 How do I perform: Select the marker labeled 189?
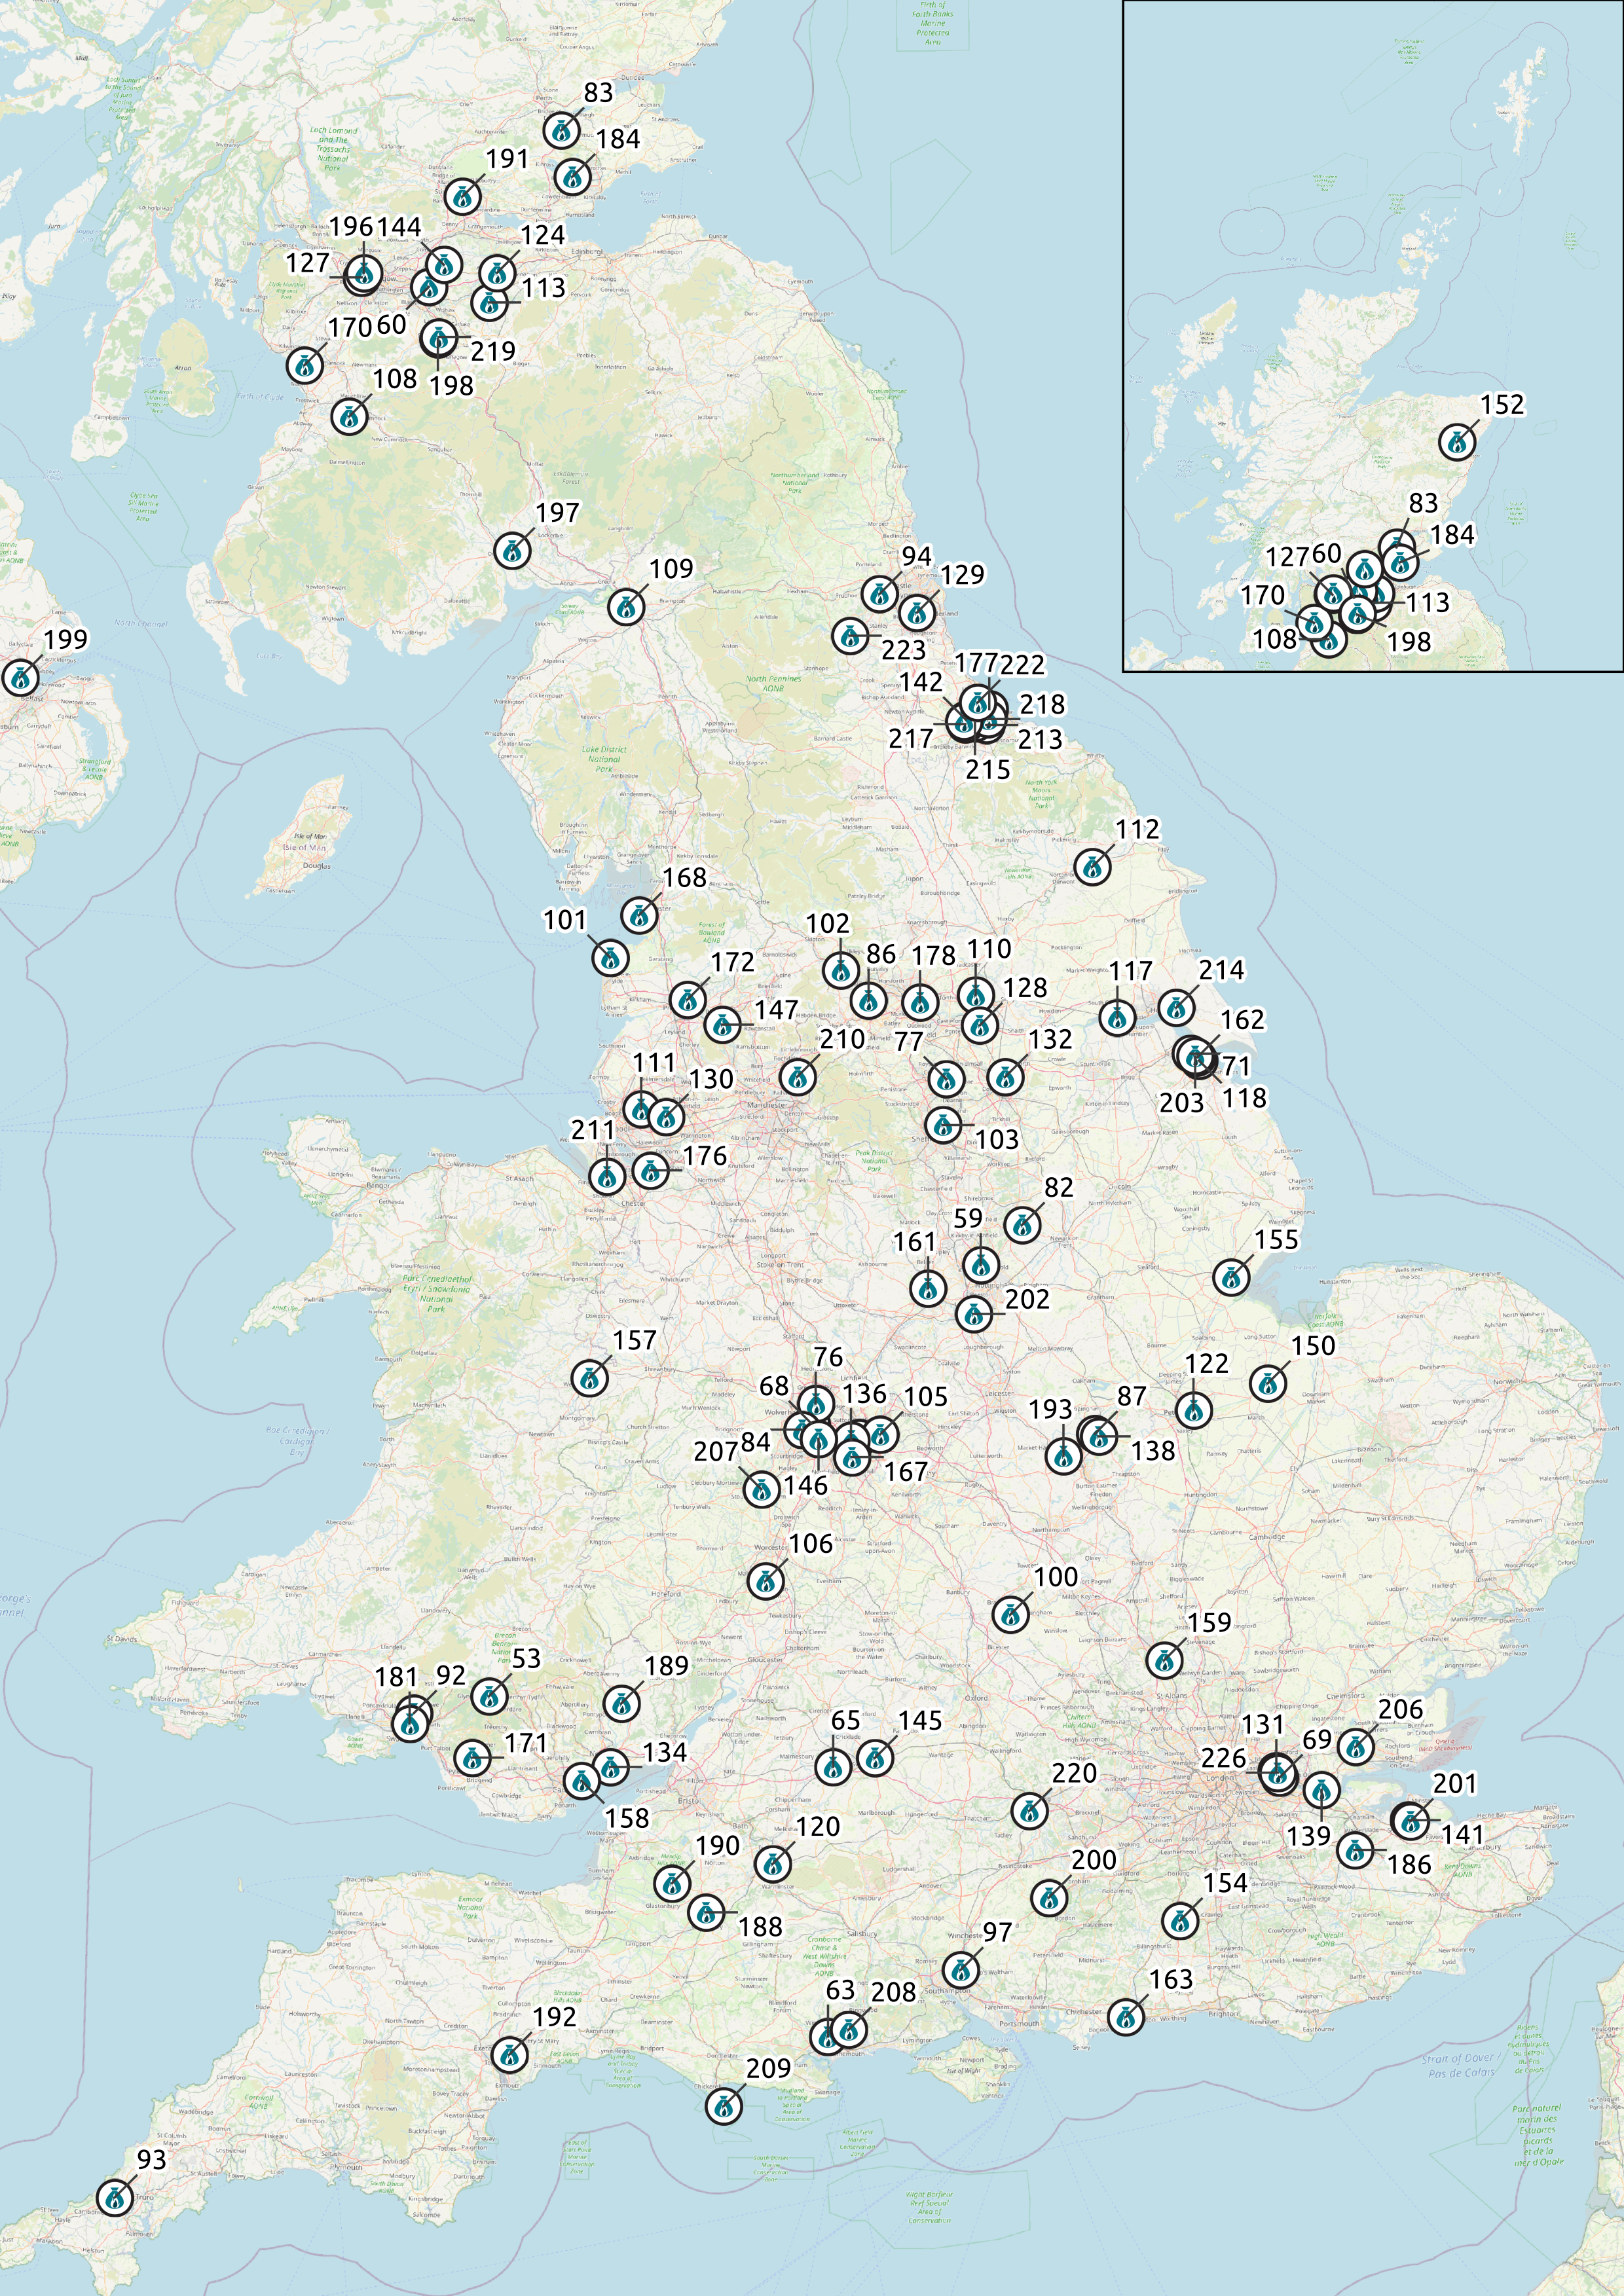click(x=621, y=1703)
